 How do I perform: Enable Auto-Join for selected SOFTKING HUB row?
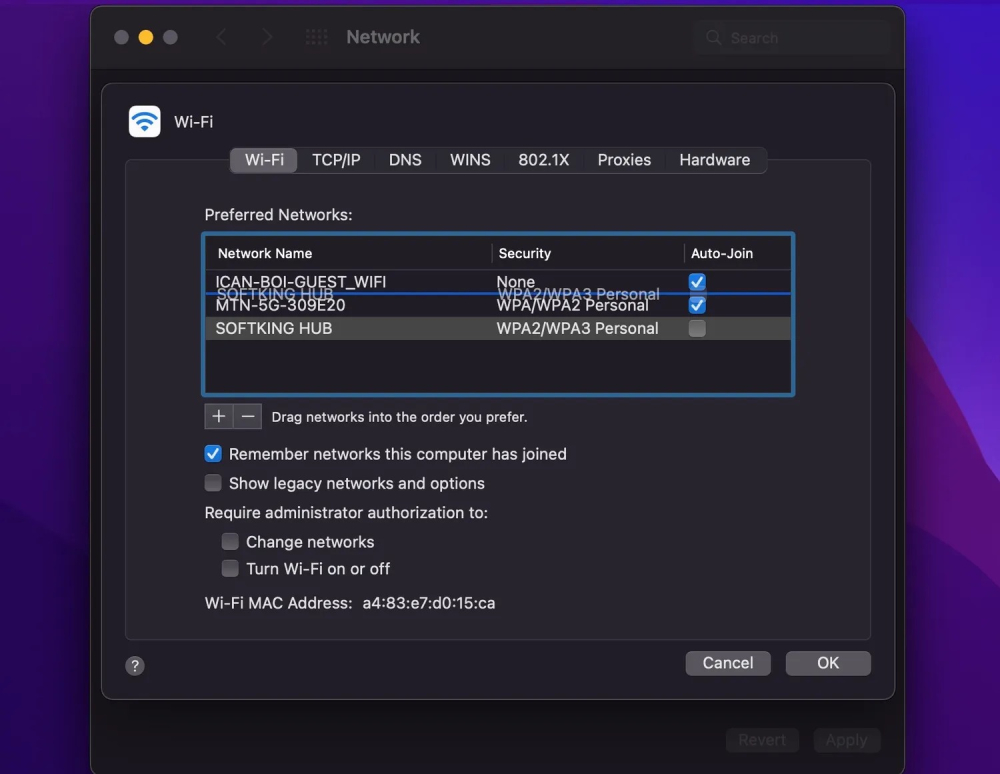coord(697,328)
